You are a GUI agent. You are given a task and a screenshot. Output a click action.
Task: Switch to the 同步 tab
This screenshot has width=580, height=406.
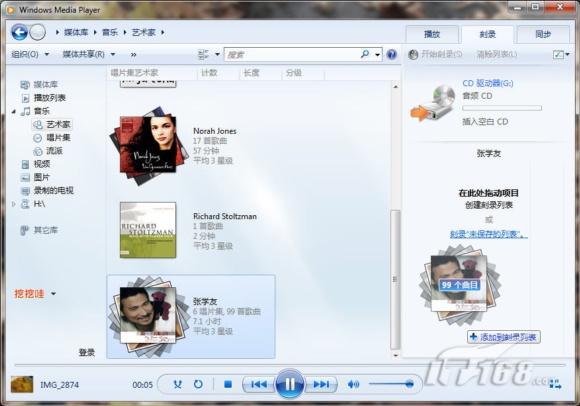[x=543, y=34]
